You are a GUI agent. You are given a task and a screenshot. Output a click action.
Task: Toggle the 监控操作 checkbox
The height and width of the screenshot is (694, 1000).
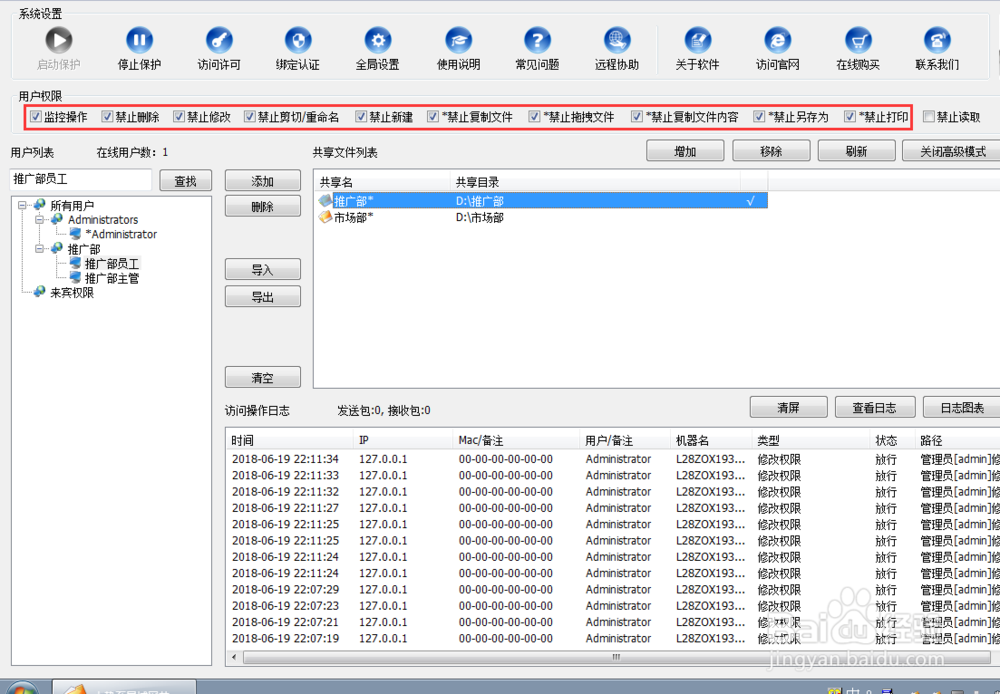click(x=36, y=117)
